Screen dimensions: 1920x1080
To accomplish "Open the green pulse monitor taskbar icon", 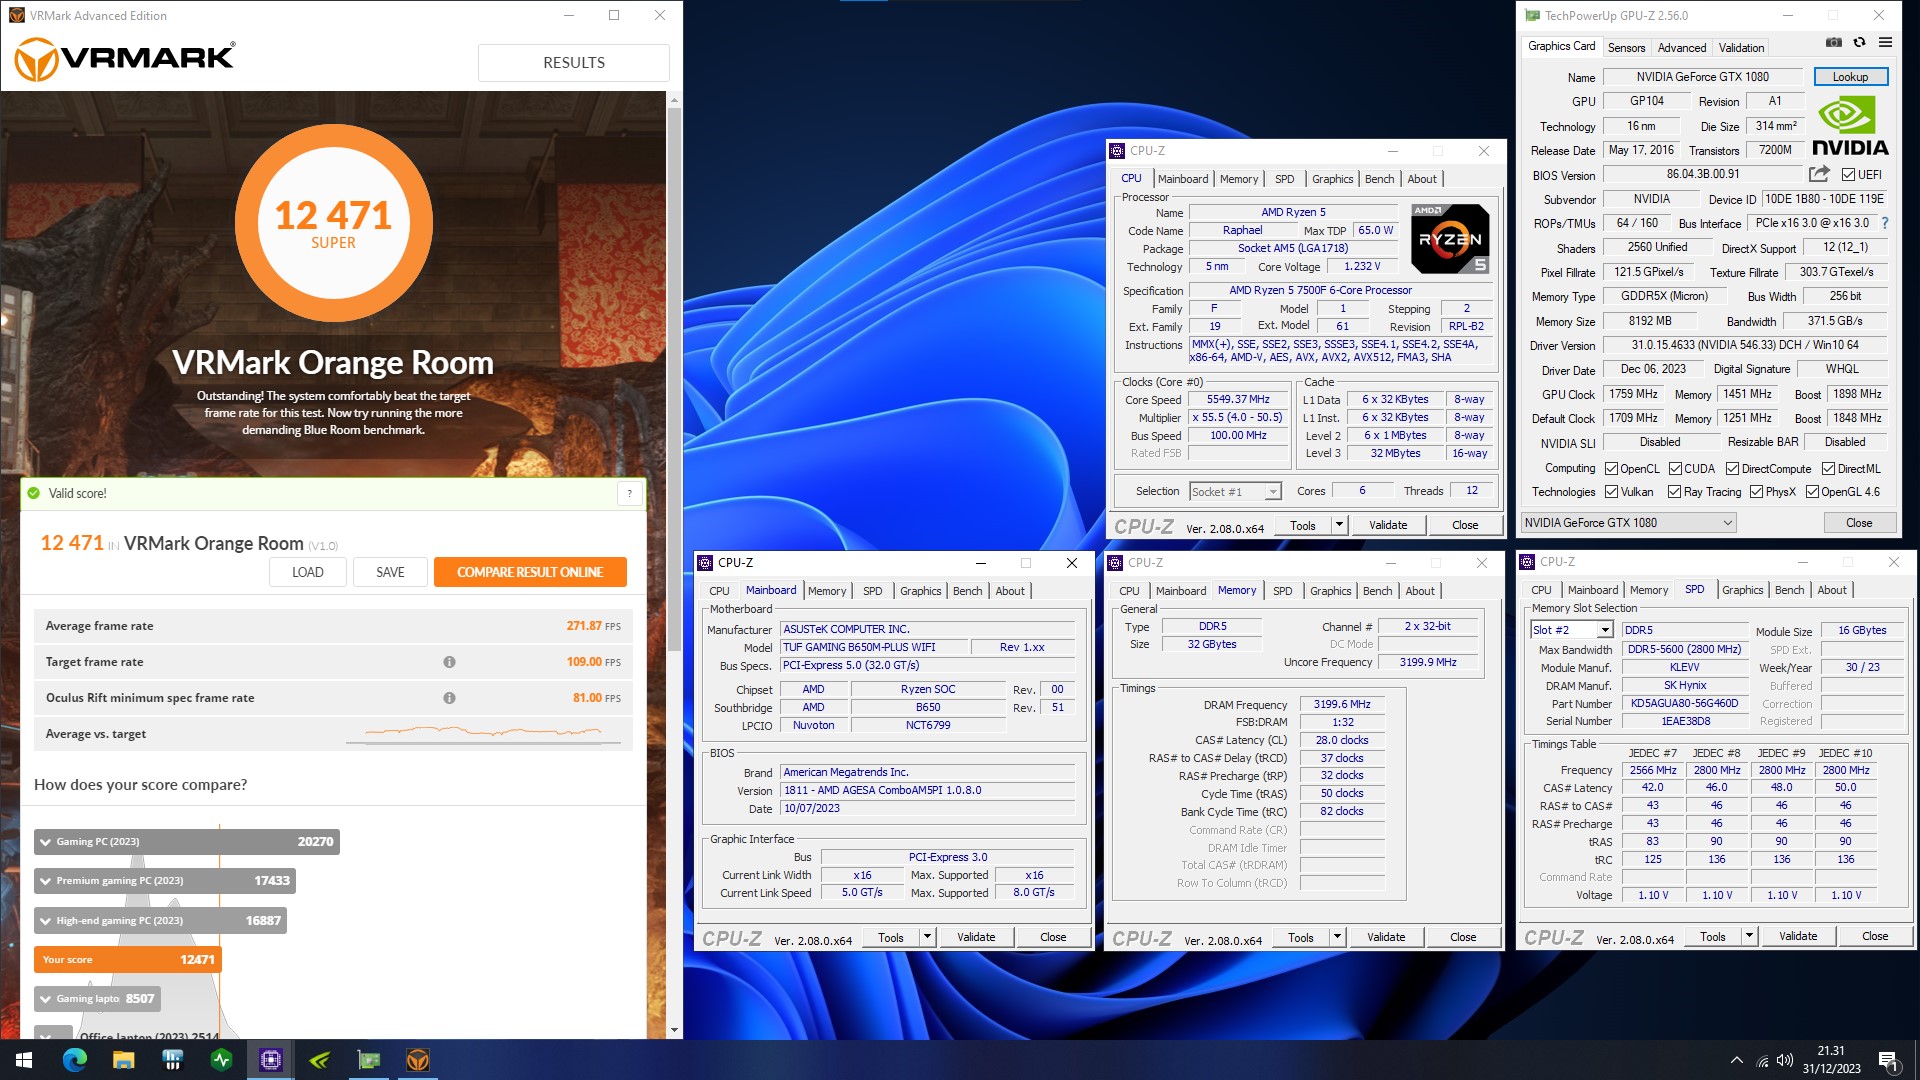I will (x=221, y=1060).
